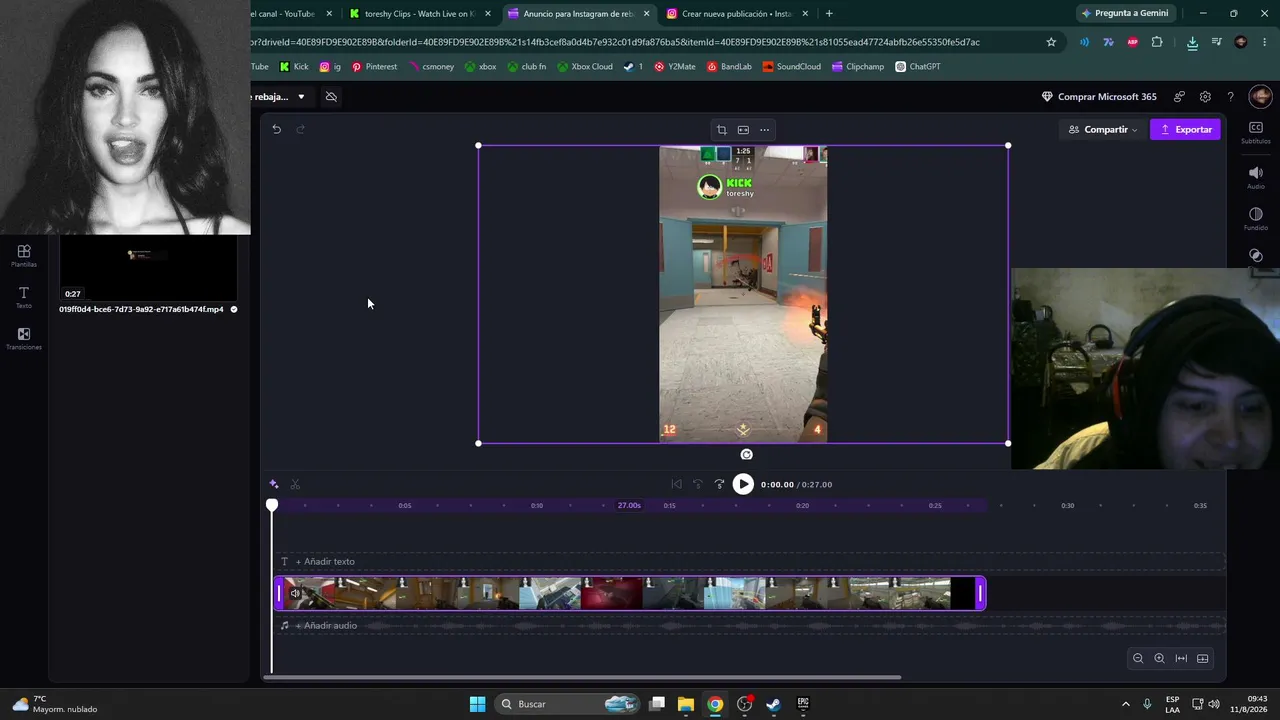
Task: Click the collapse timeline panel icon
Action: click(1203, 658)
